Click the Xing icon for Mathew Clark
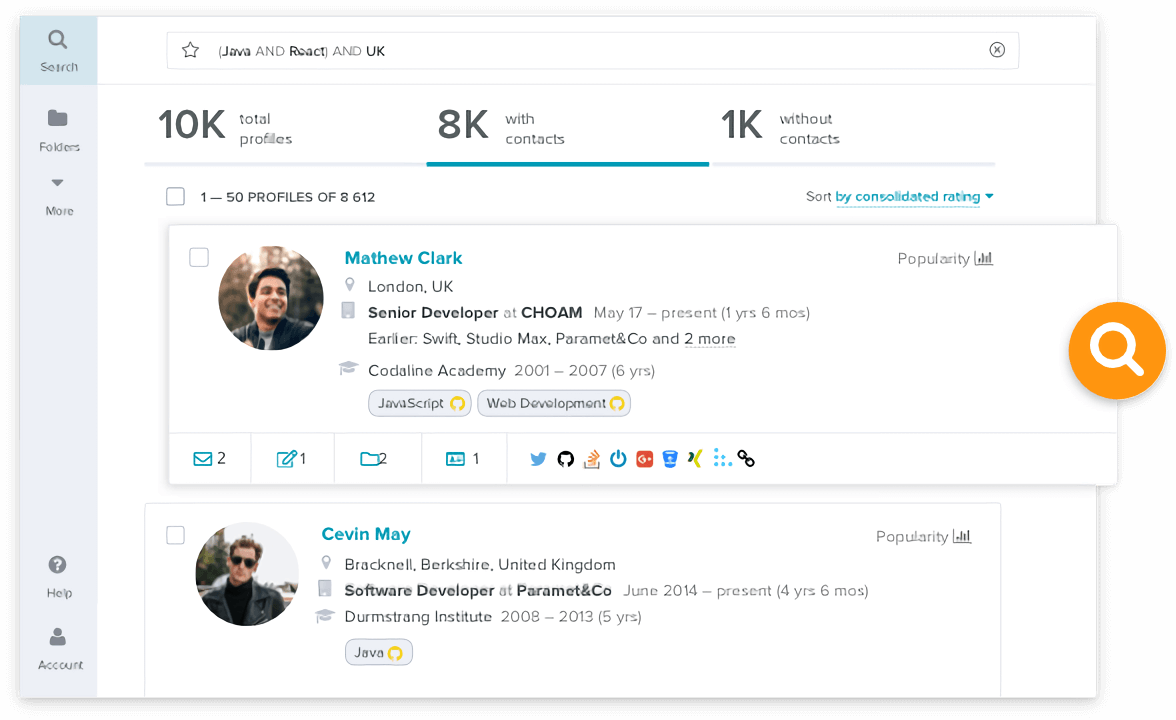 695,458
